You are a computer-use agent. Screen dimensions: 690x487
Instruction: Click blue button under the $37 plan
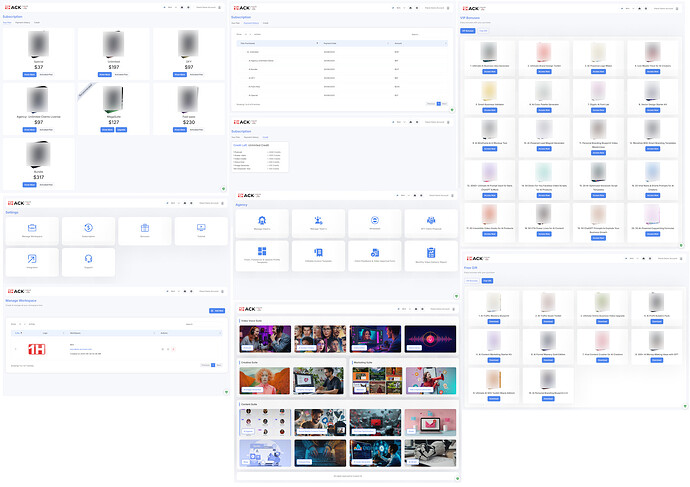[x=29, y=74]
